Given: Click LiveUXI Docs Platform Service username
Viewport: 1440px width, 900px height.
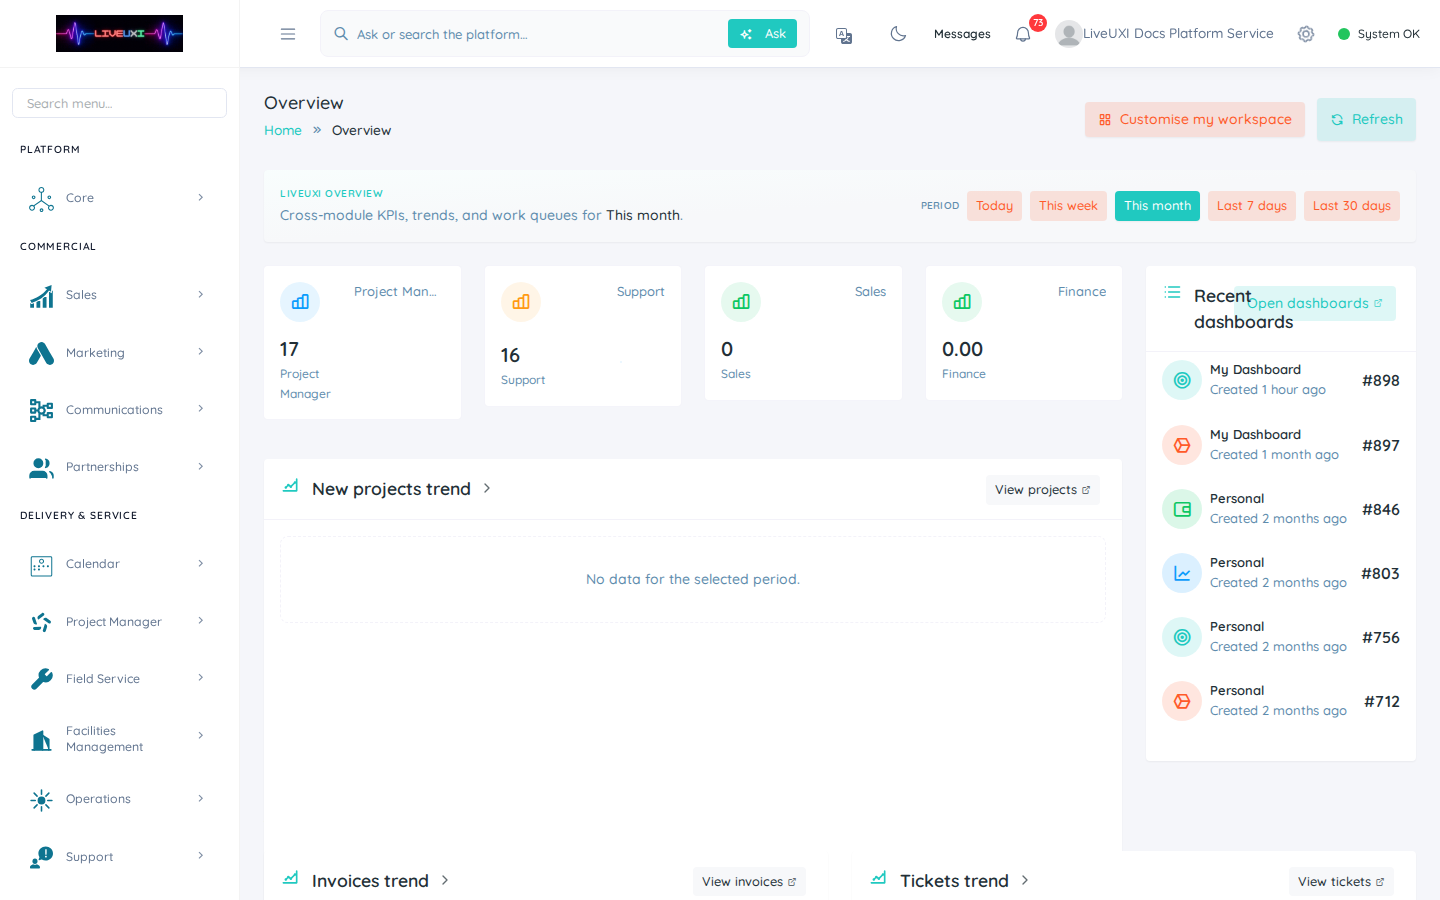Looking at the screenshot, I should click(1178, 34).
